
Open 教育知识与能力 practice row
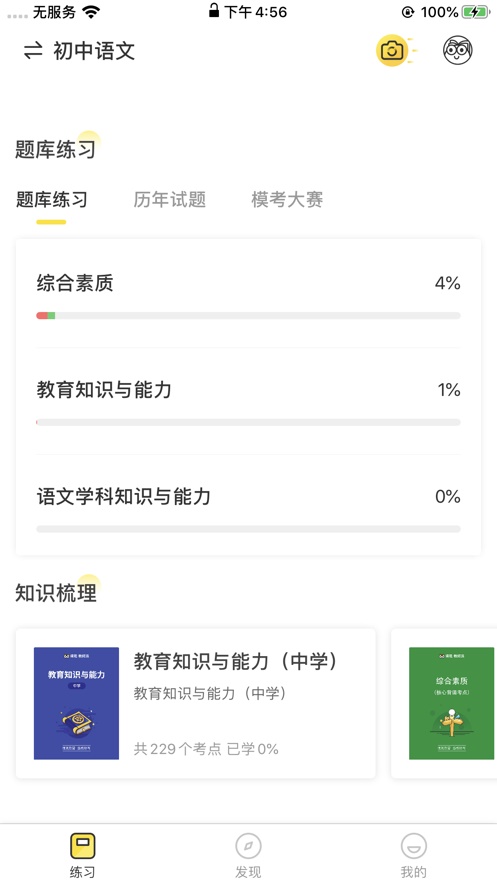coord(248,402)
